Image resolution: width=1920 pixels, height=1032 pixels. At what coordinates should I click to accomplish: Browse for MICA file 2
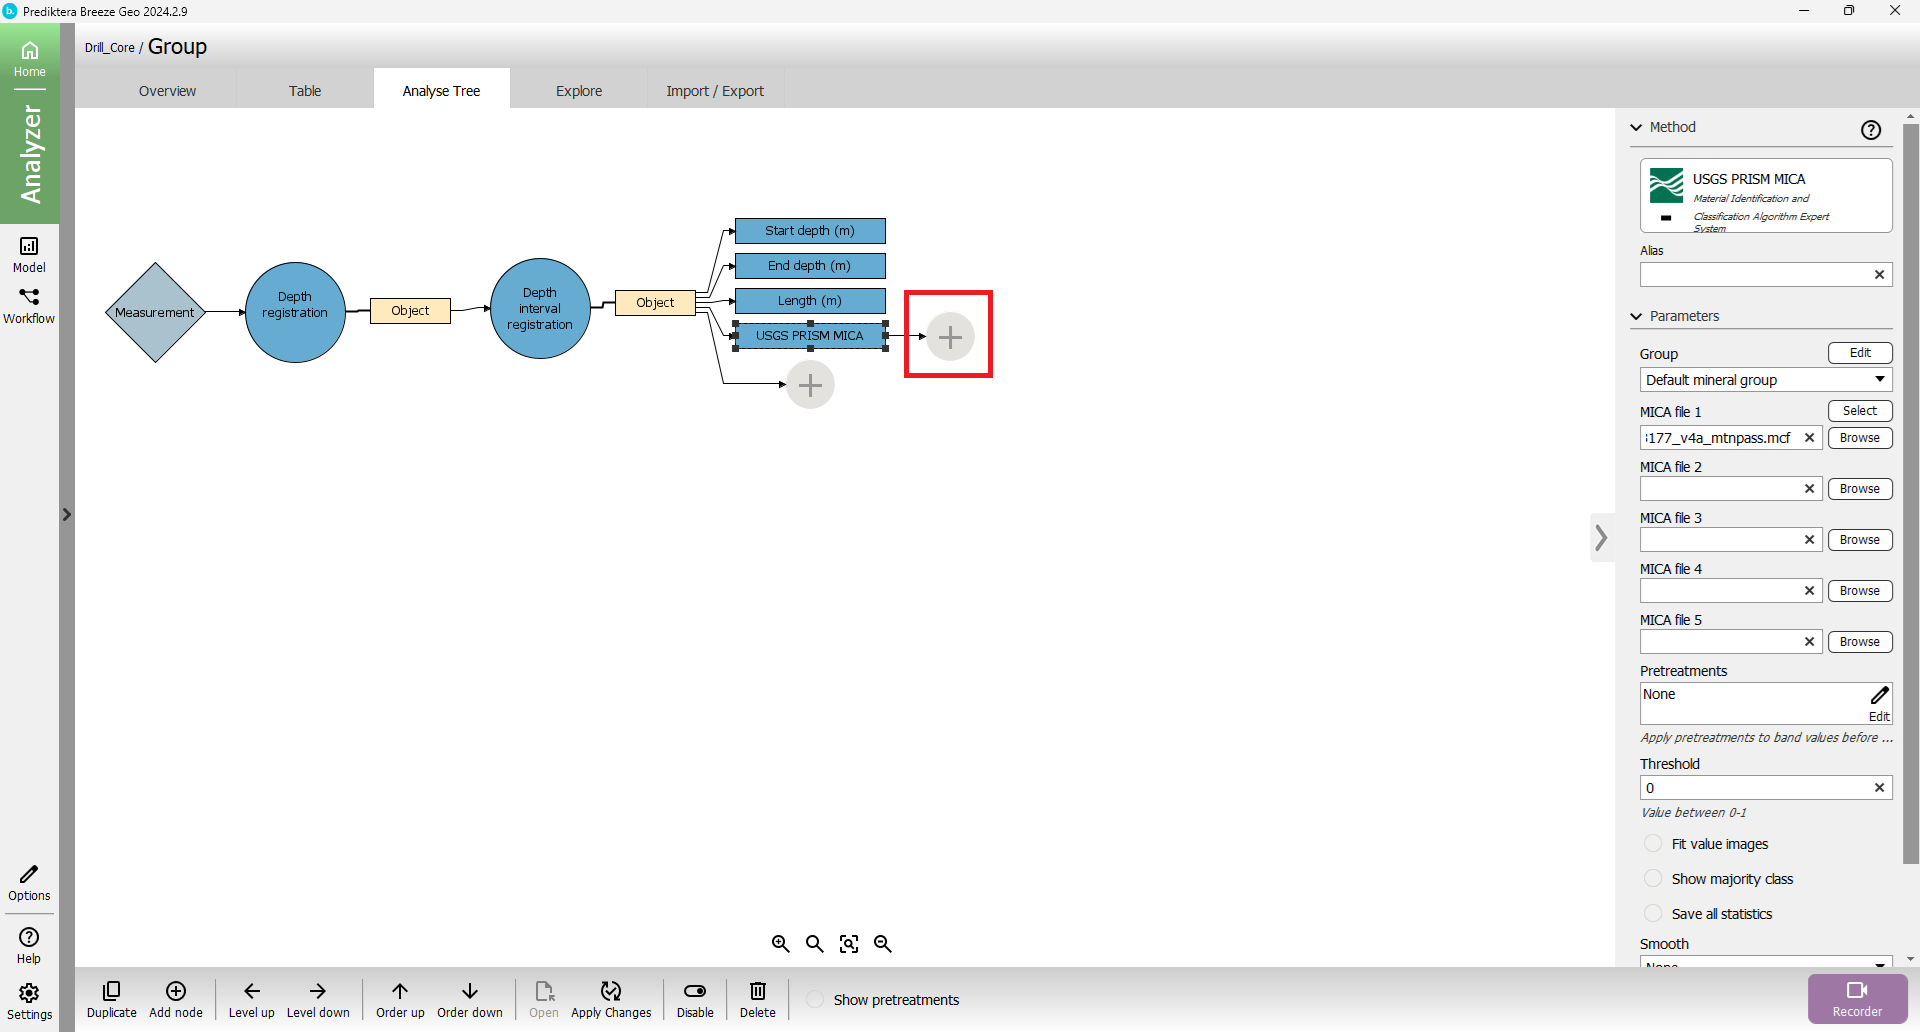pyautogui.click(x=1859, y=489)
